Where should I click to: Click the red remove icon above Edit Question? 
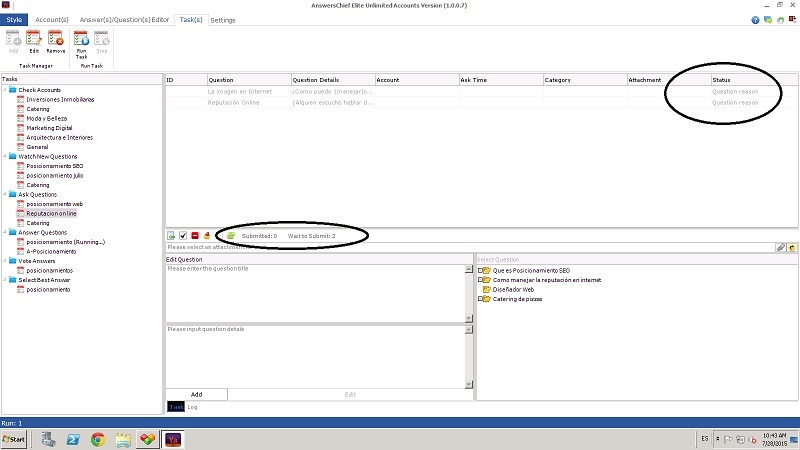[x=194, y=235]
